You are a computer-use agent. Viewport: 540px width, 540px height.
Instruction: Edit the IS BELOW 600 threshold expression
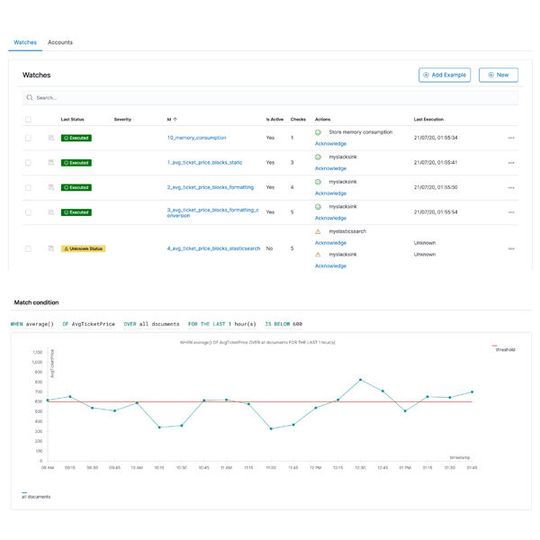[x=284, y=324]
